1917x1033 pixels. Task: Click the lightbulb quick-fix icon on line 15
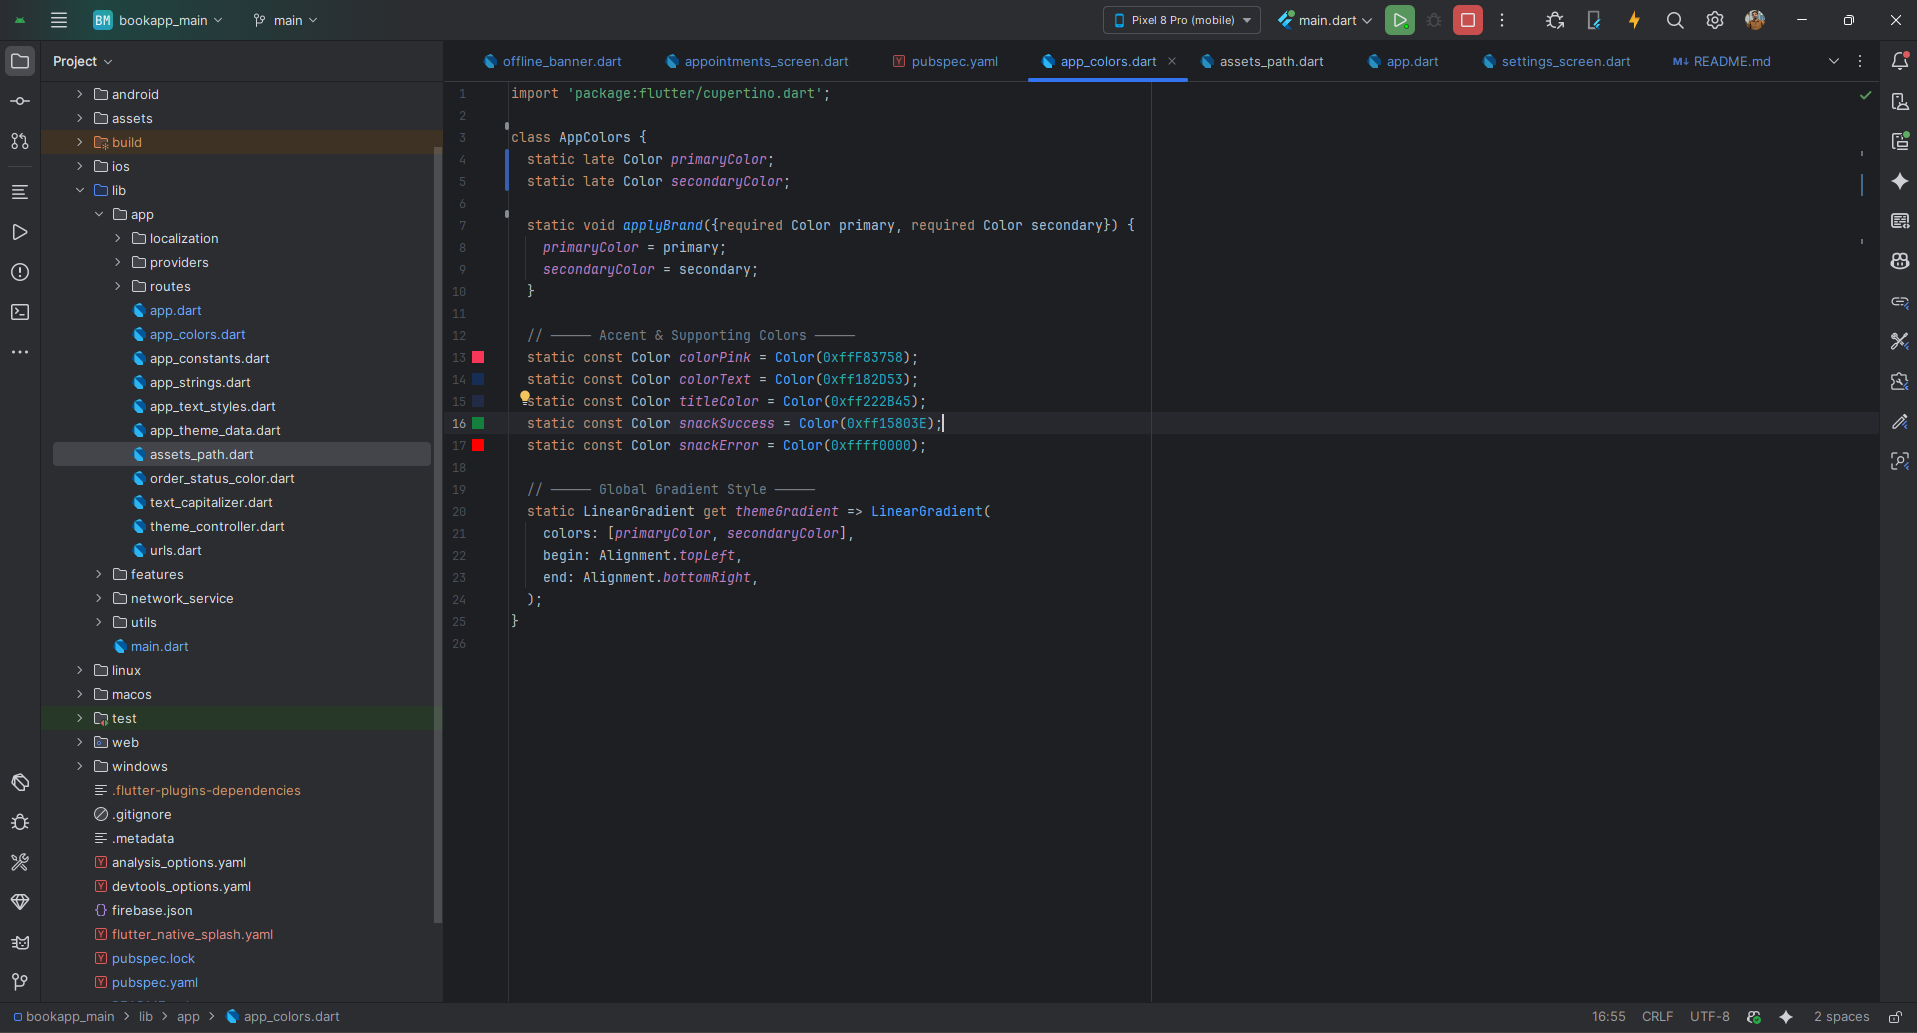524,397
